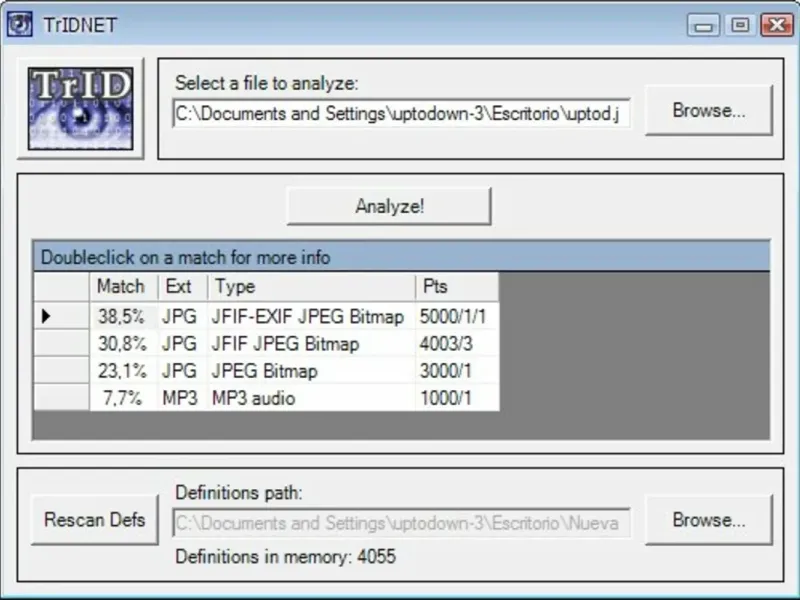Maximize the TrIDNET window
800x600 pixels.
coord(740,25)
